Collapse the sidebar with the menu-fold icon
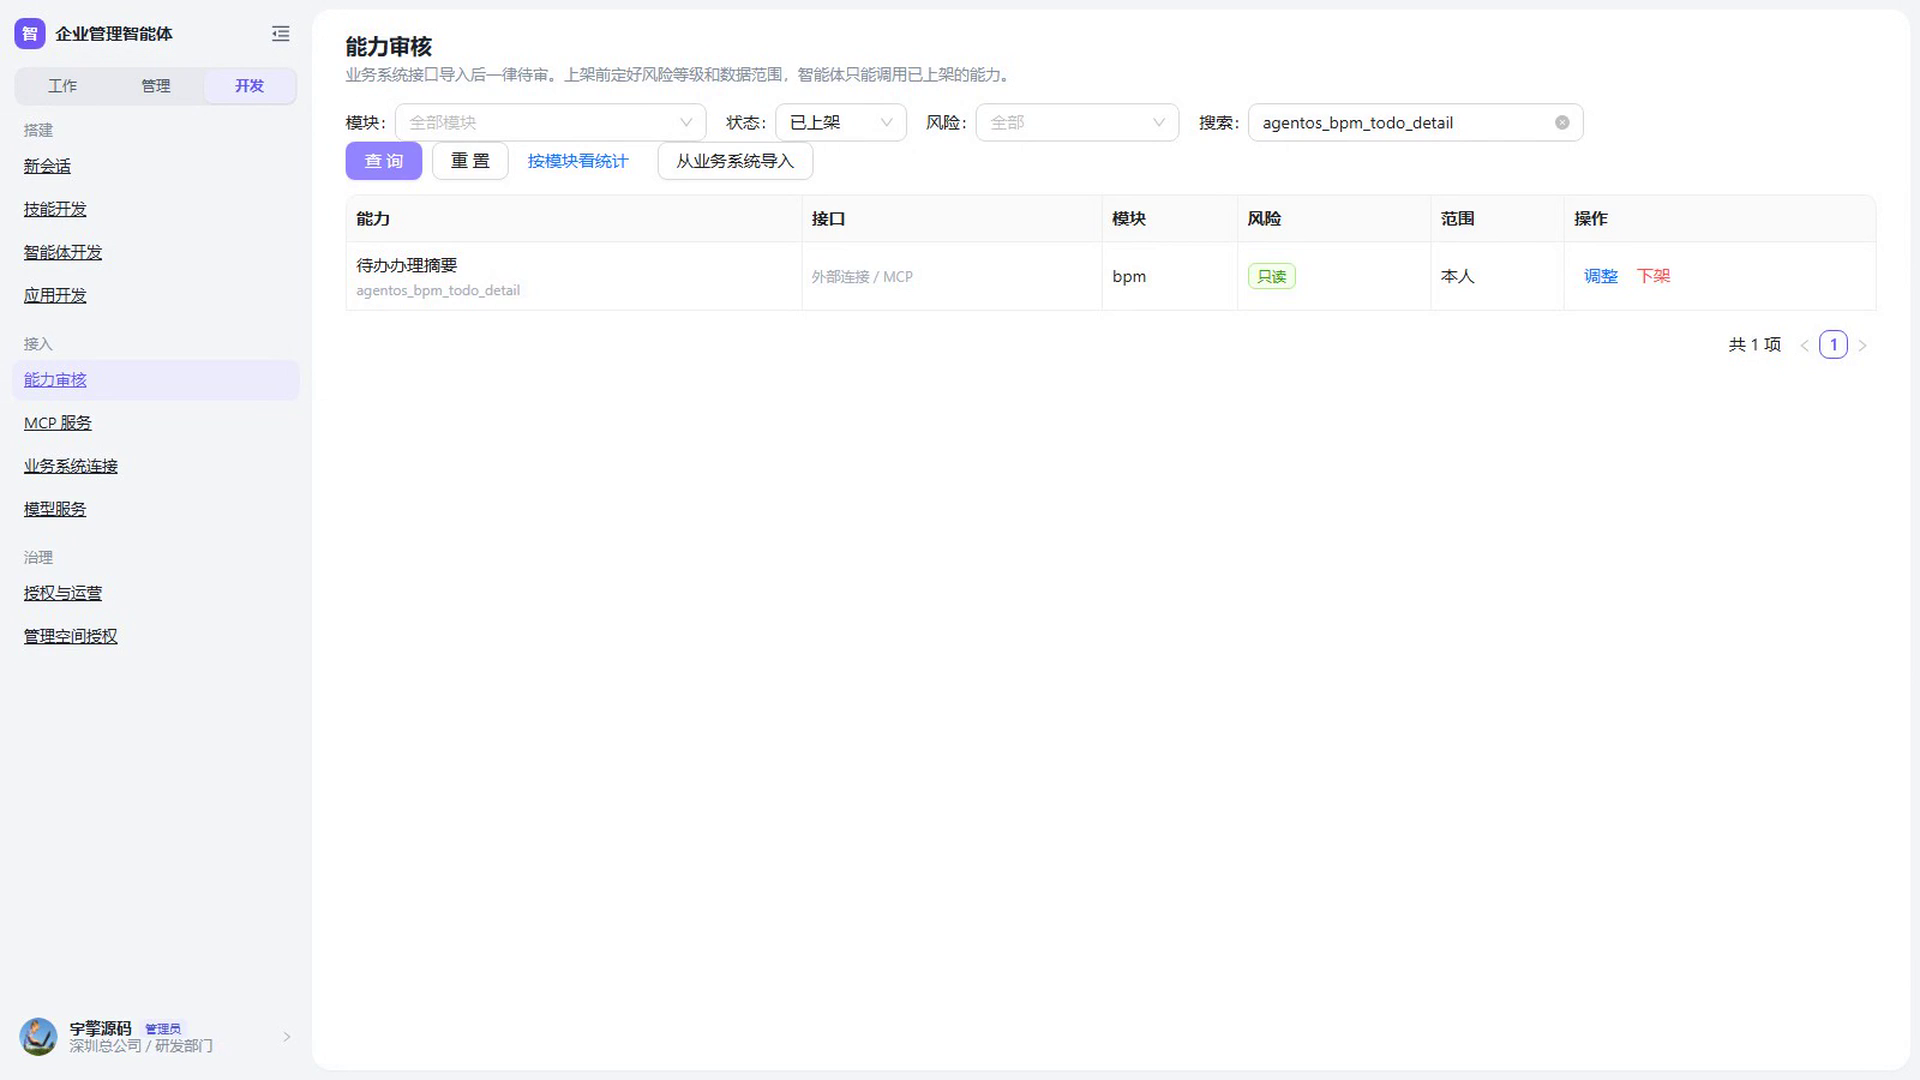1920x1080 pixels. [281, 34]
